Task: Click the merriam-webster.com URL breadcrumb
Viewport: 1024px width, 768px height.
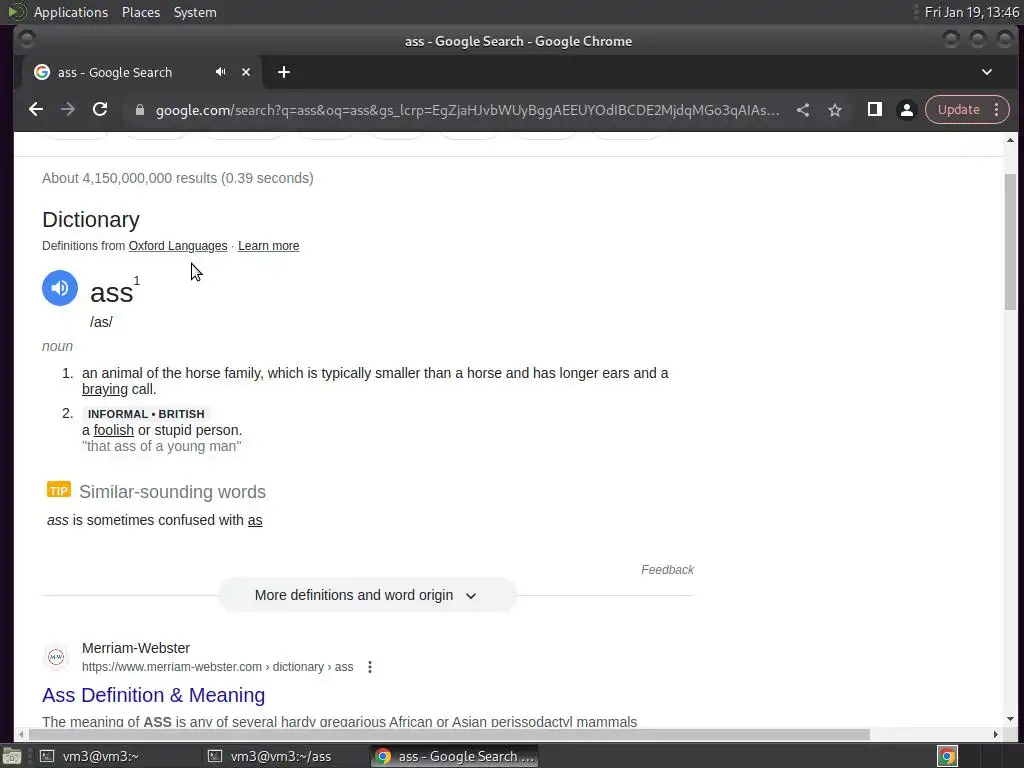Action: click(217, 667)
